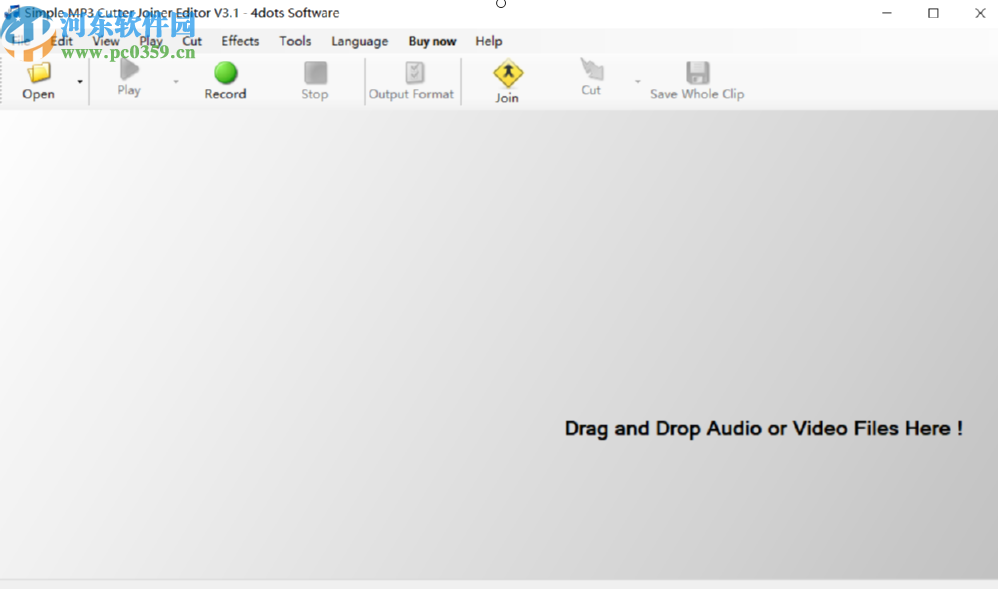Expand the Cut button dropdown arrow
This screenshot has width=998, height=589.
[637, 82]
